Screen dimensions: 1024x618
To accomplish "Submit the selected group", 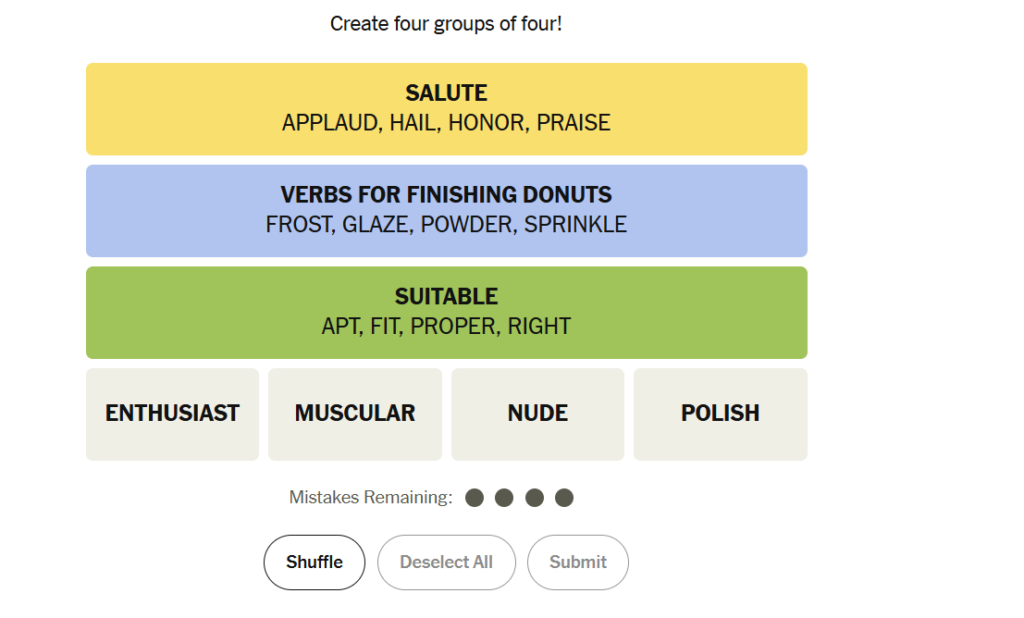I will coord(578,562).
